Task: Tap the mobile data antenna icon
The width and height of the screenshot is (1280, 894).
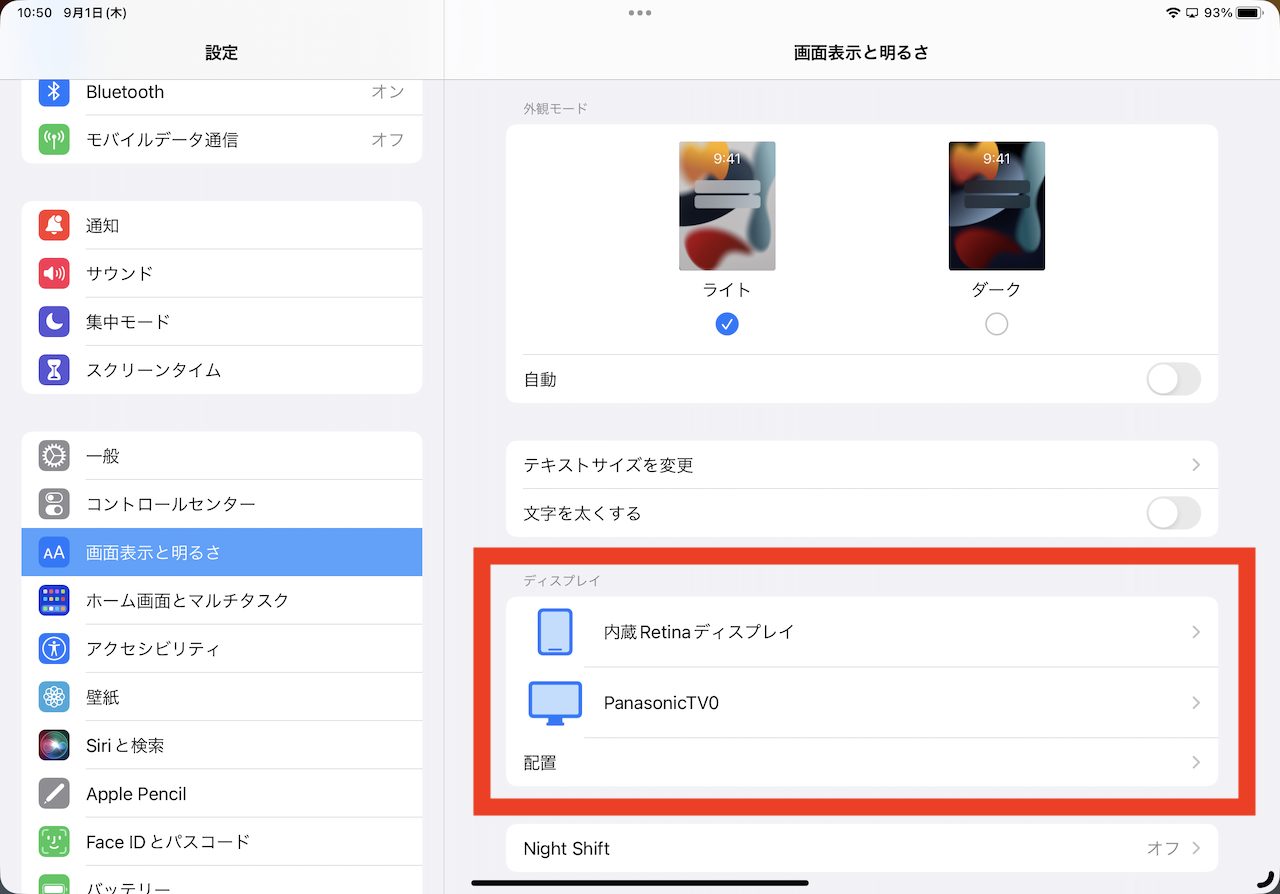Action: coord(54,140)
